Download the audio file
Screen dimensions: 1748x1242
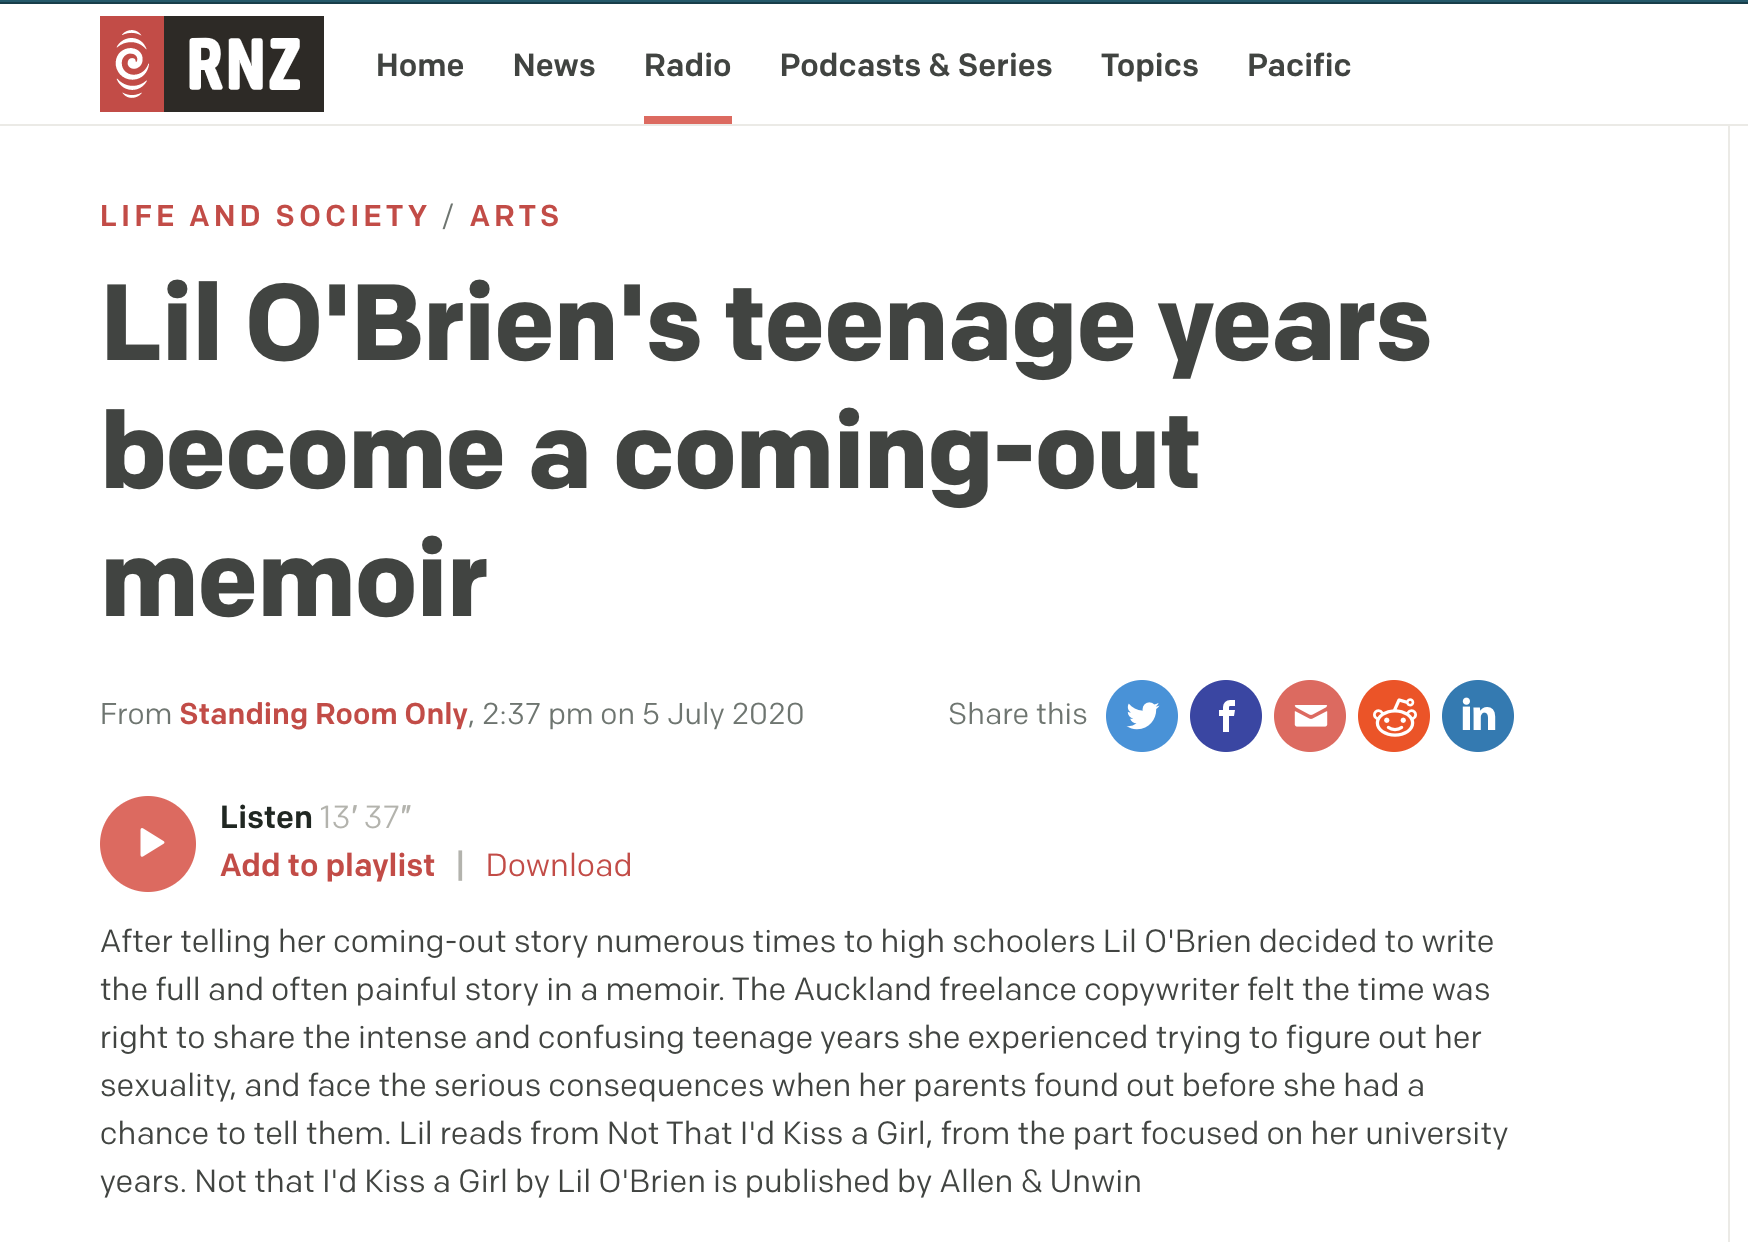pyautogui.click(x=559, y=865)
